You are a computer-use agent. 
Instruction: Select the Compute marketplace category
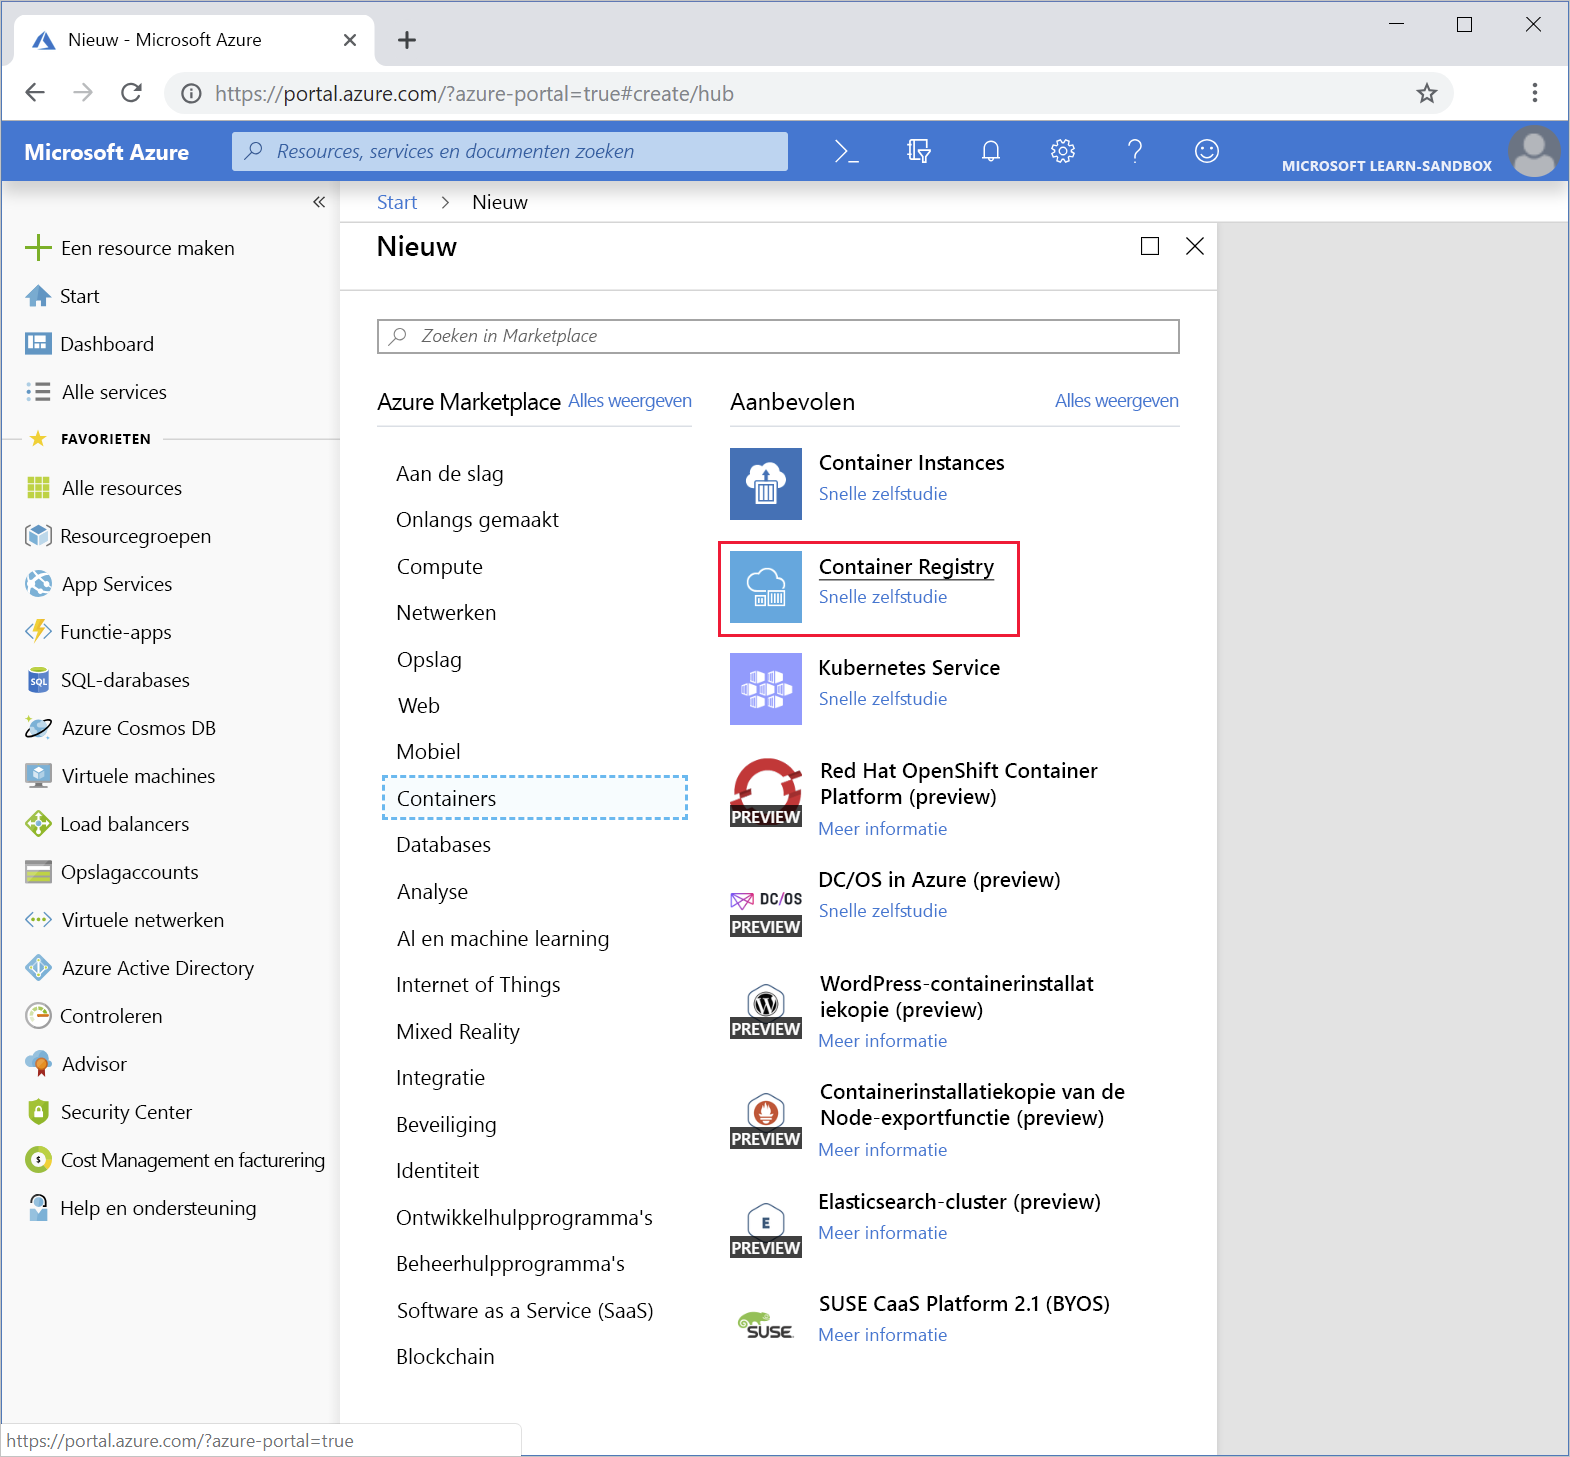(440, 567)
